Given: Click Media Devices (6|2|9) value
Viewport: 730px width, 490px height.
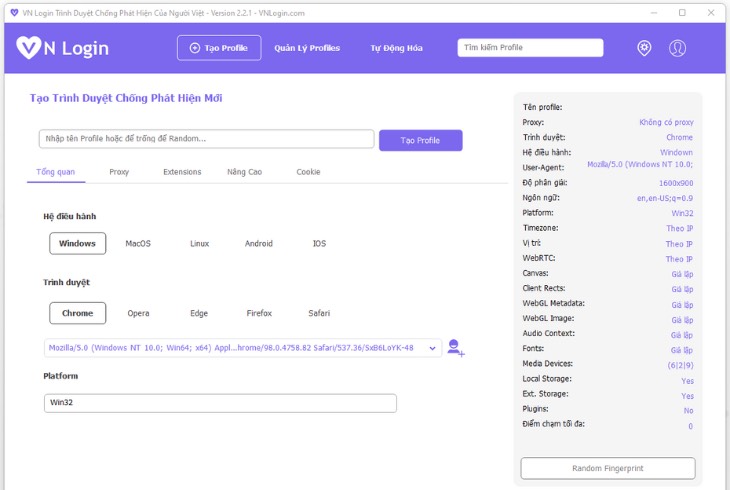Looking at the screenshot, I should [x=680, y=365].
